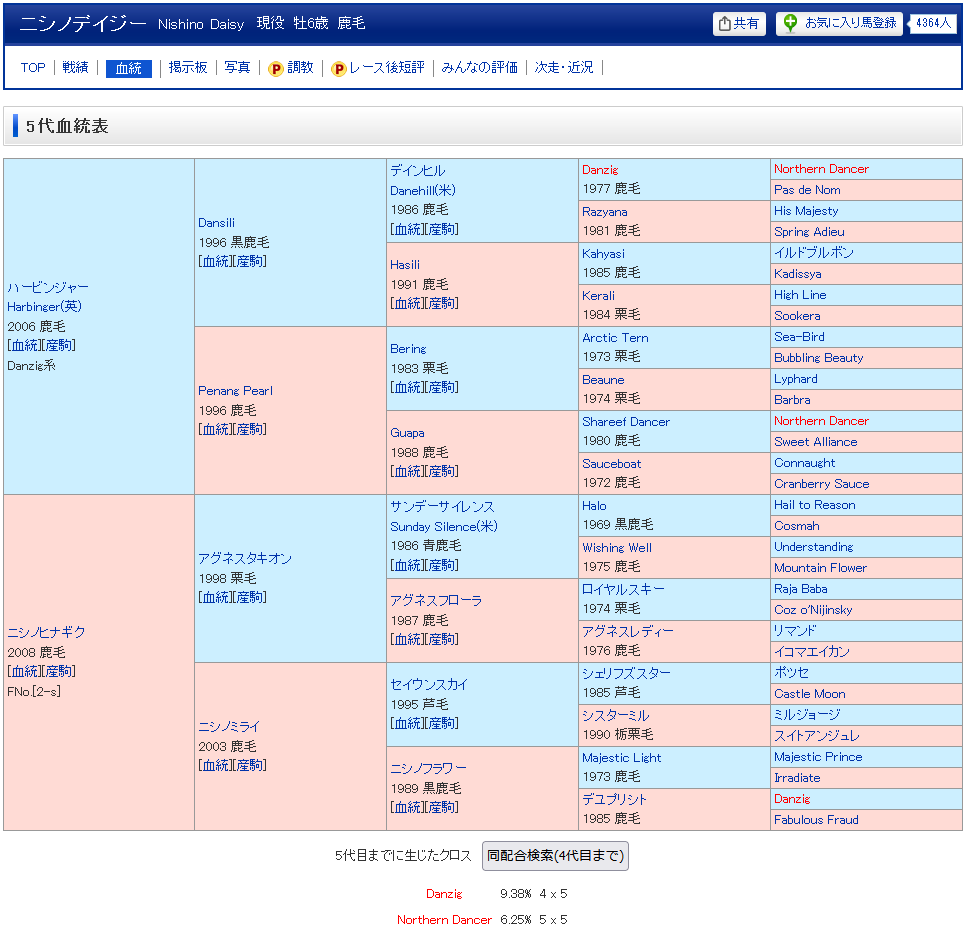This screenshot has width=966, height=937.
Task: Select the 血統 pedigree tab
Action: [x=129, y=68]
